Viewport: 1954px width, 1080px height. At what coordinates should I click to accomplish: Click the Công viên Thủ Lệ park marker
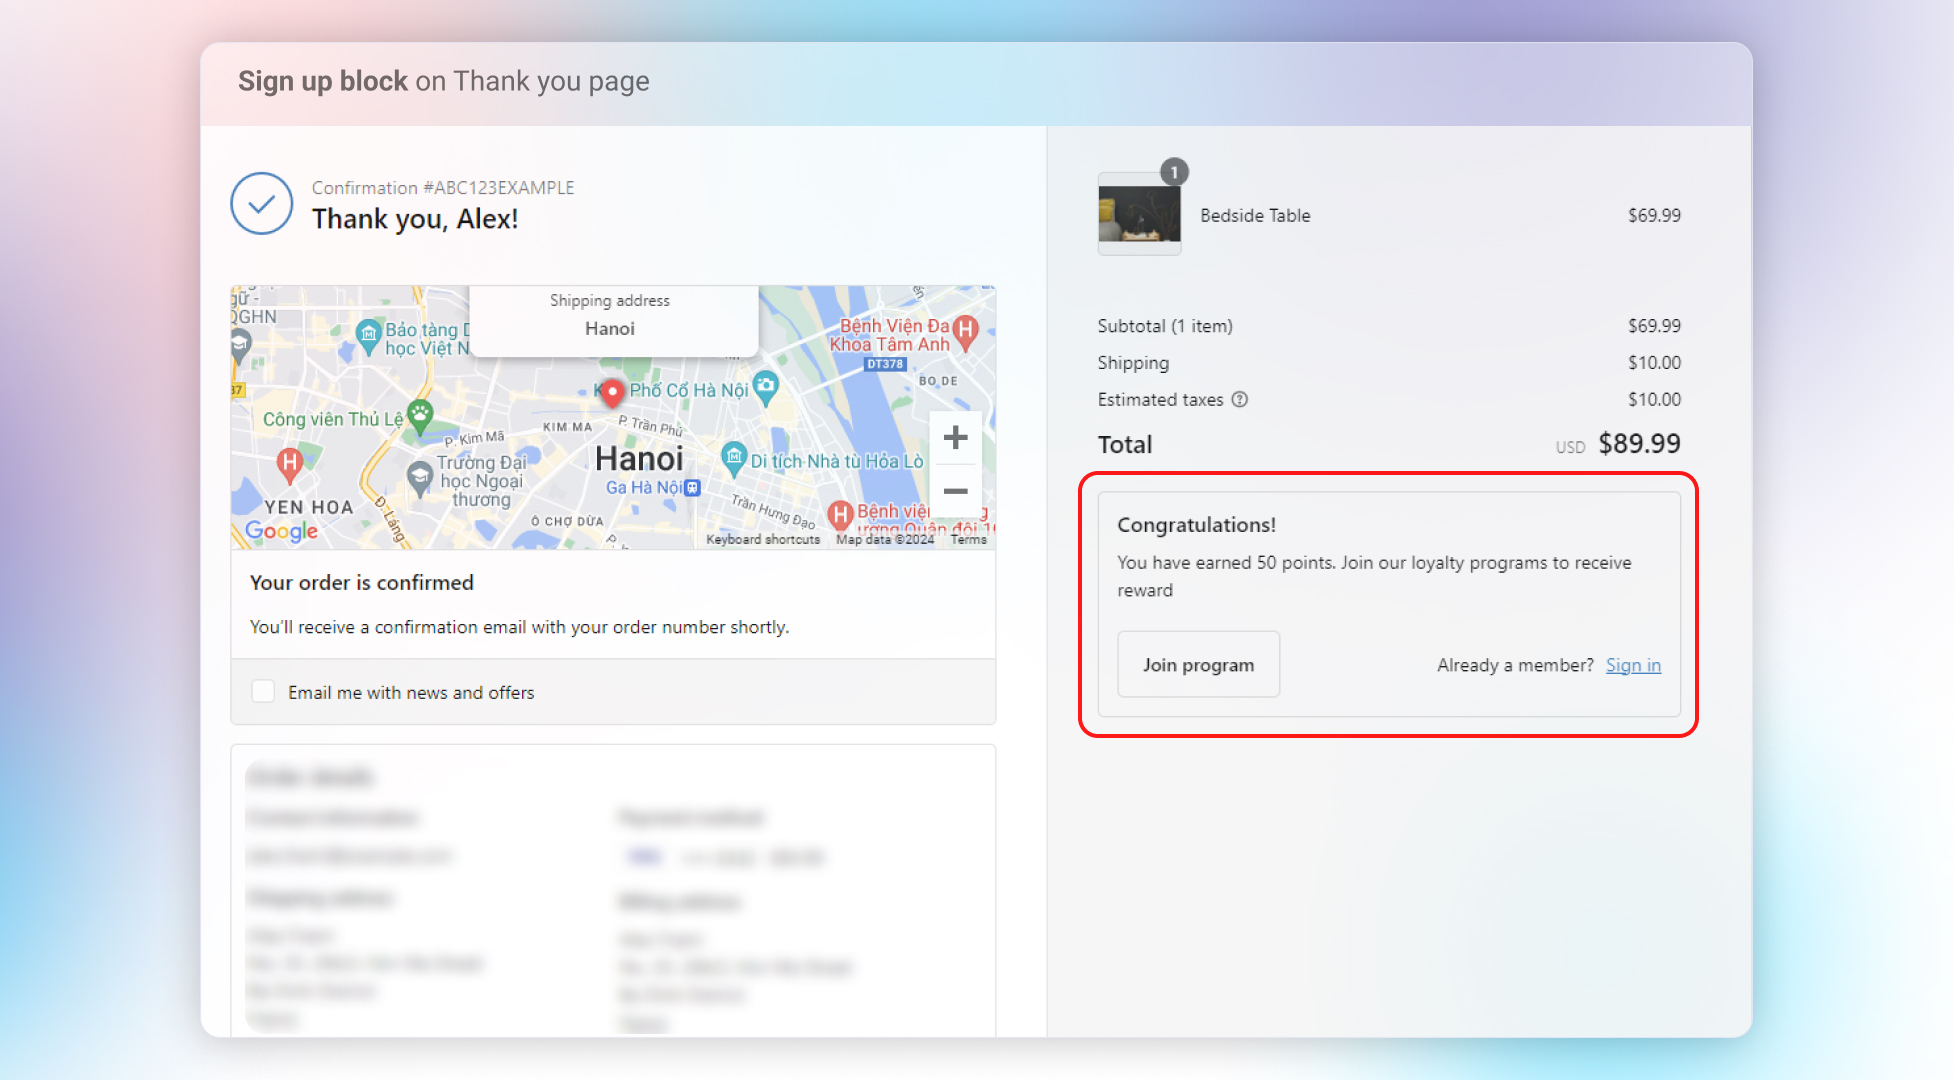coord(421,415)
